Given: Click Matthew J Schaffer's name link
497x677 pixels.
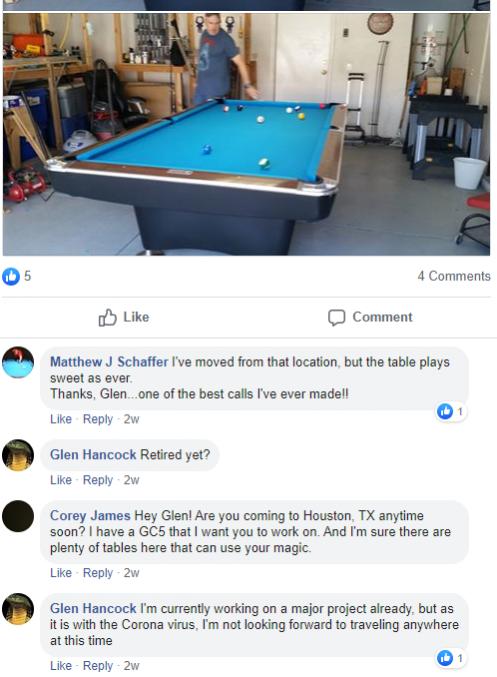Looking at the screenshot, I should coord(109,361).
